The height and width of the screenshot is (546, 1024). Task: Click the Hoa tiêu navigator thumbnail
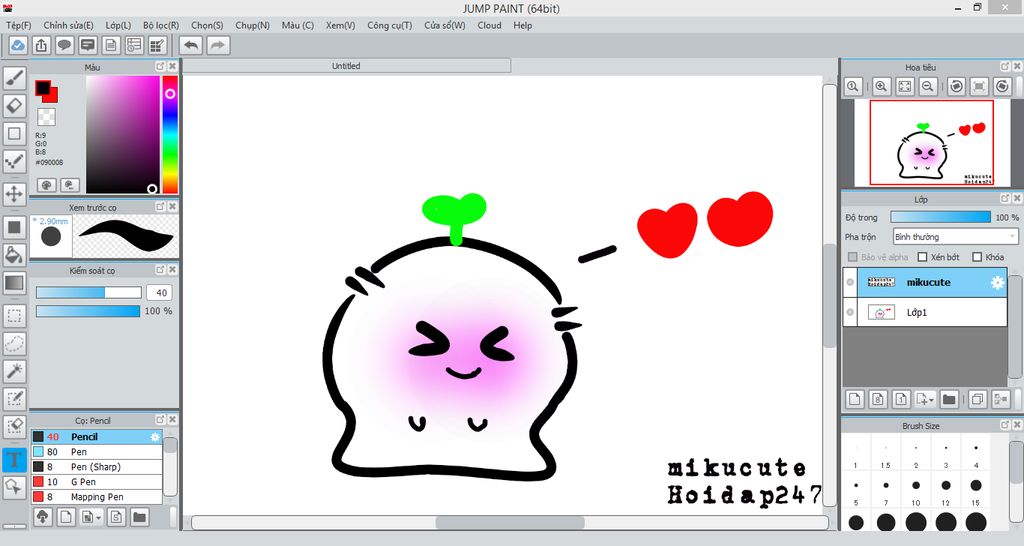point(932,143)
